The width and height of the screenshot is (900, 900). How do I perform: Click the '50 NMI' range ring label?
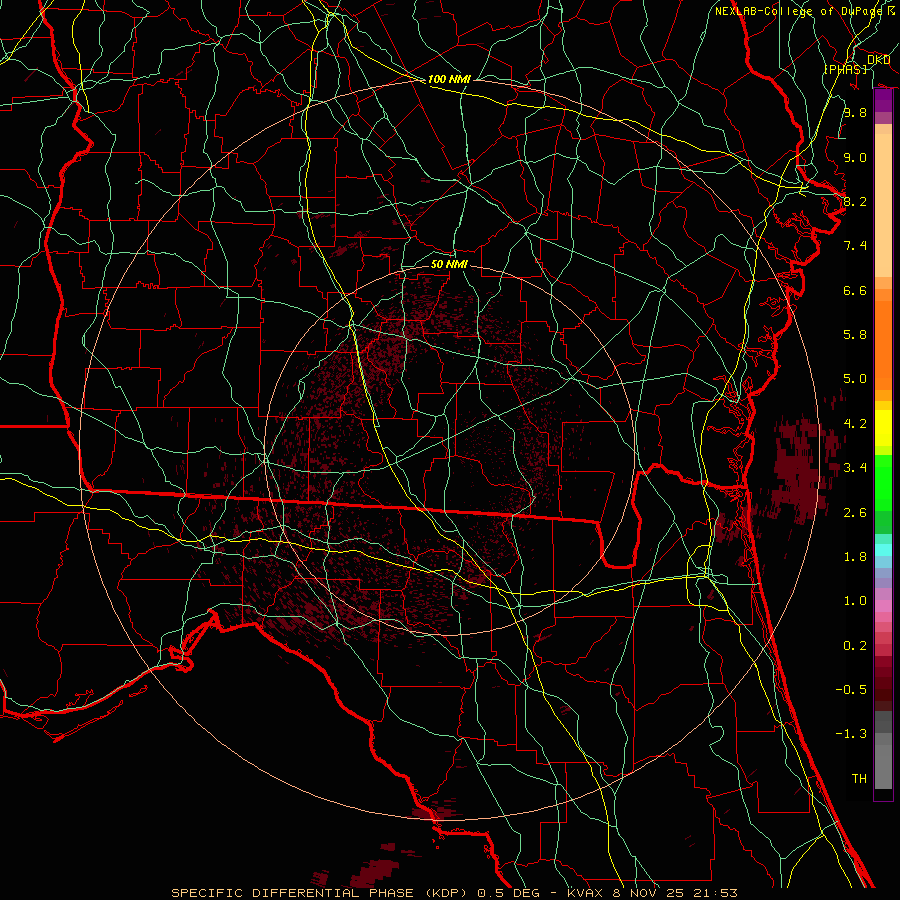(x=449, y=264)
